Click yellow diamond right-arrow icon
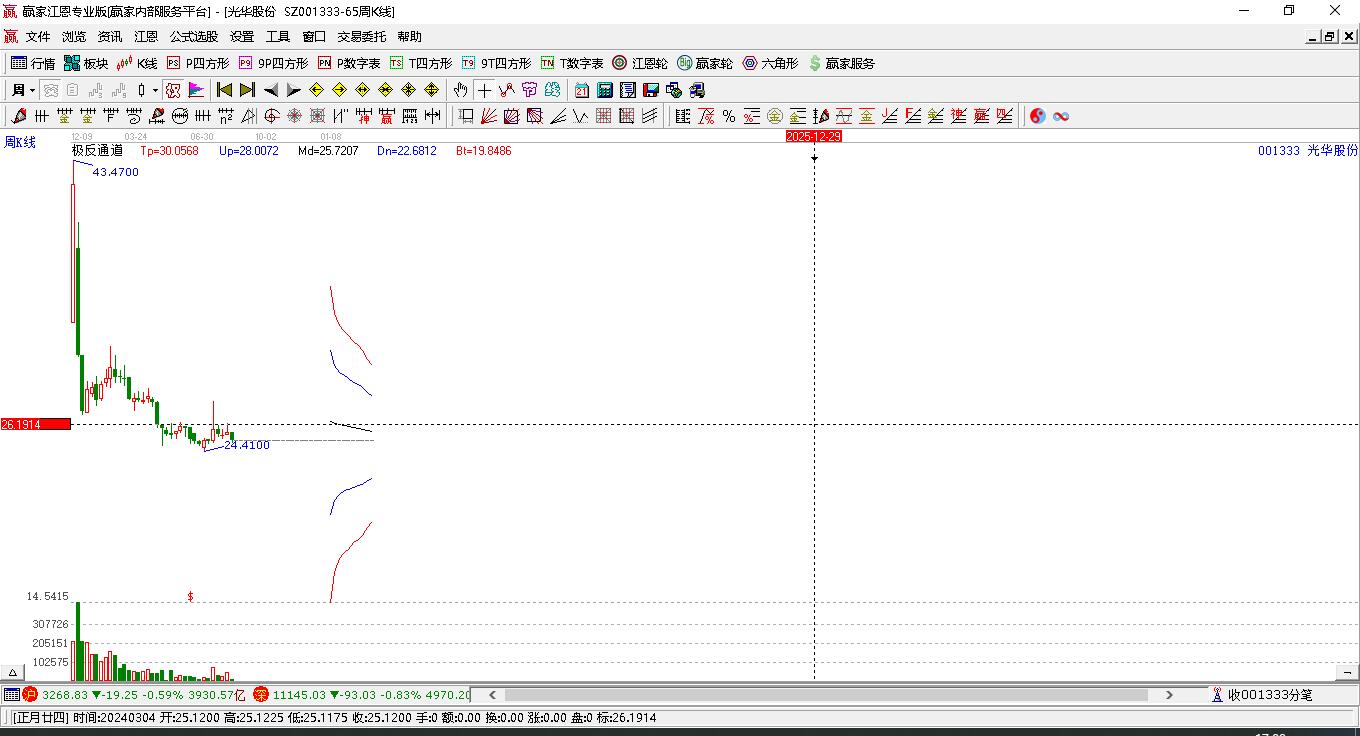Image resolution: width=1360 pixels, height=736 pixels. point(339,90)
